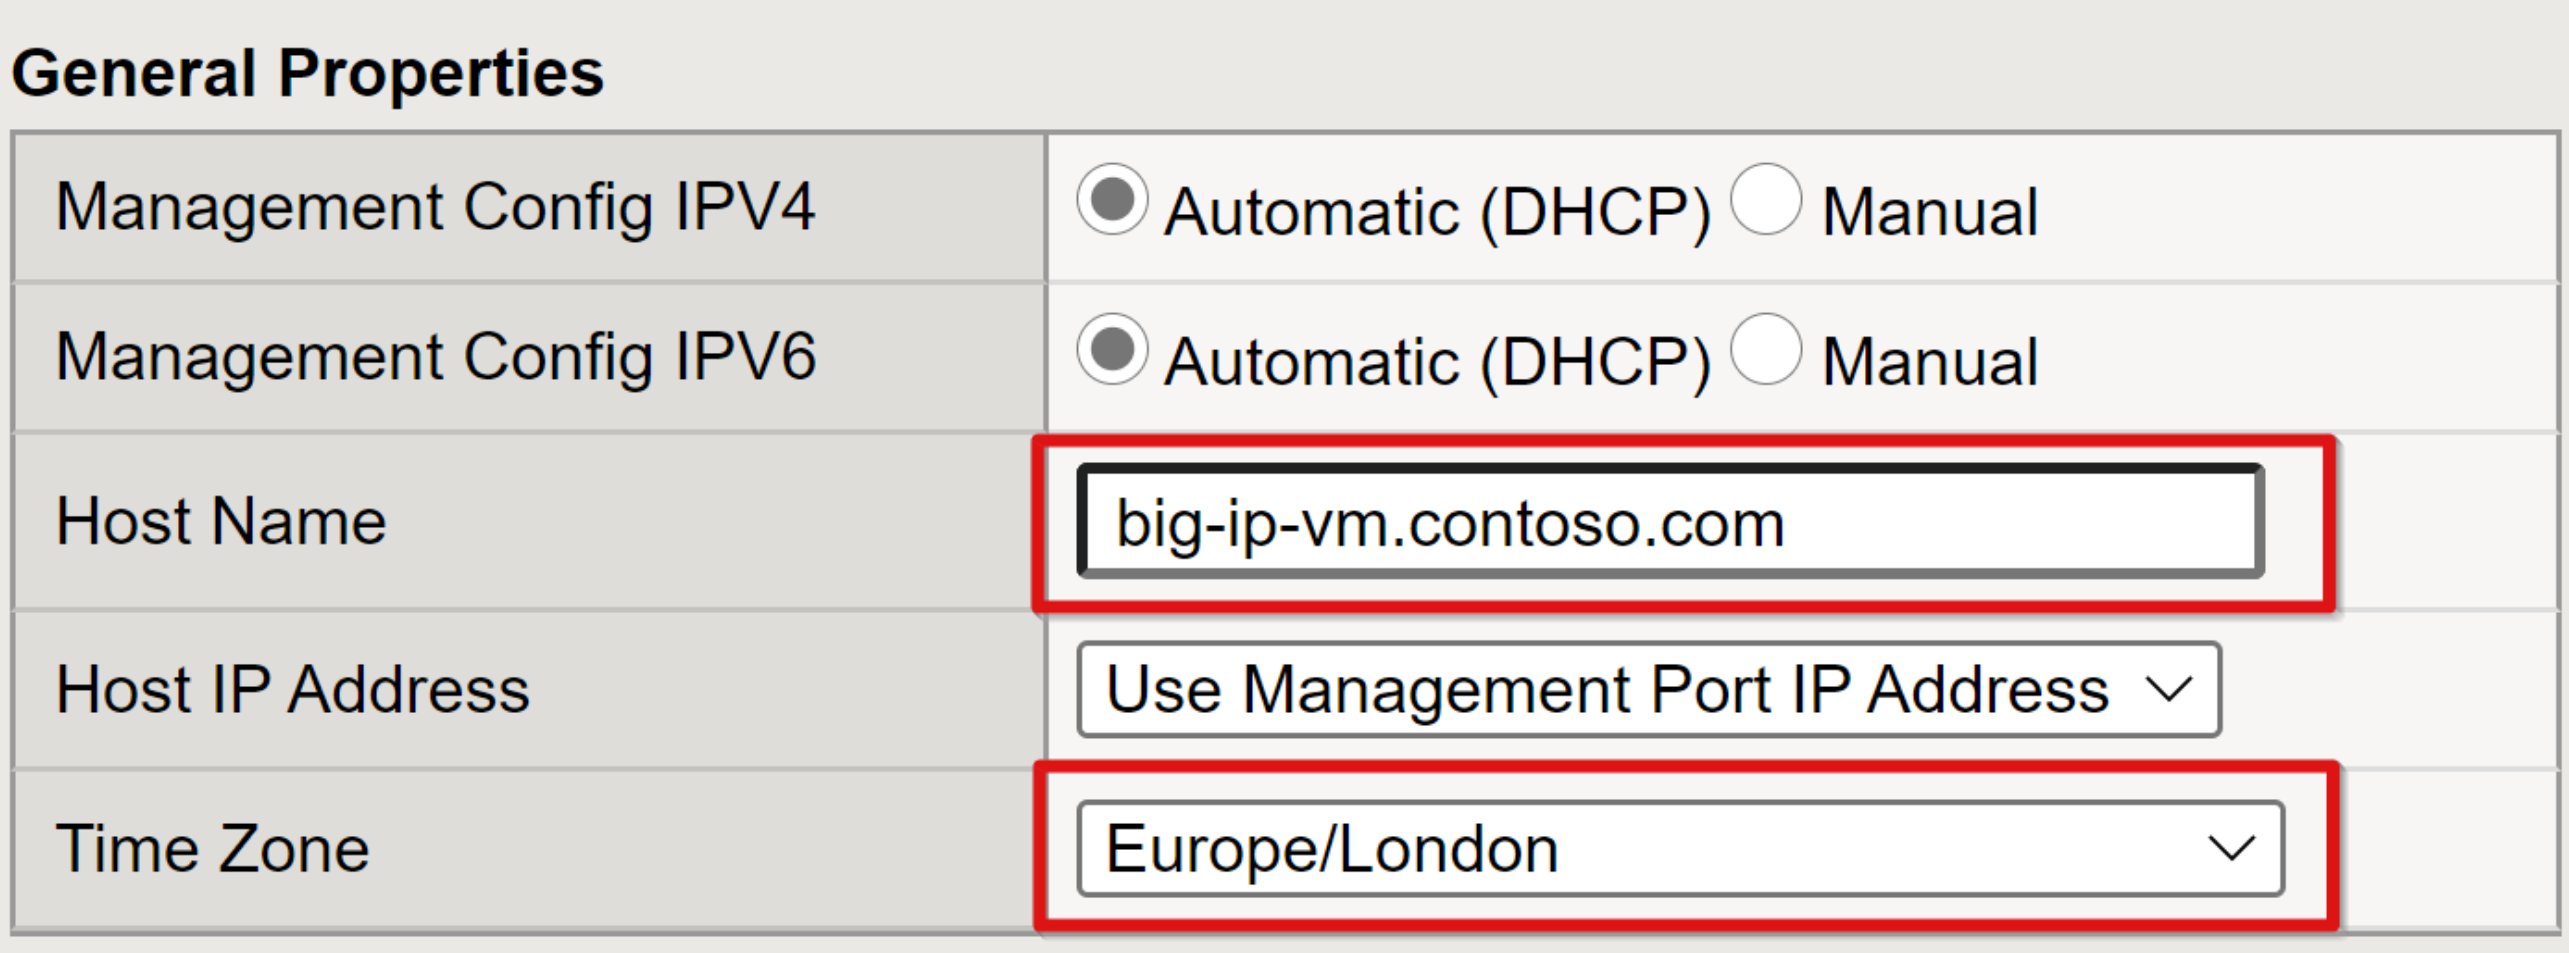Click the Host Name input field

(x=1670, y=522)
